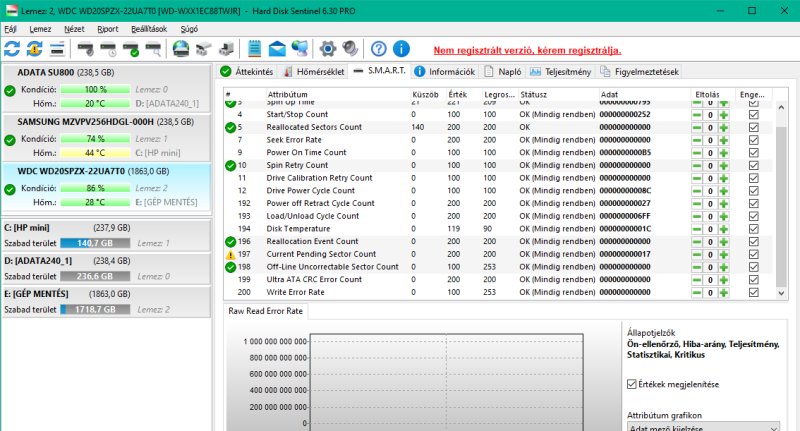Click the warning icon beside Current Pending Sector Count
800x431 pixels.
[231, 254]
